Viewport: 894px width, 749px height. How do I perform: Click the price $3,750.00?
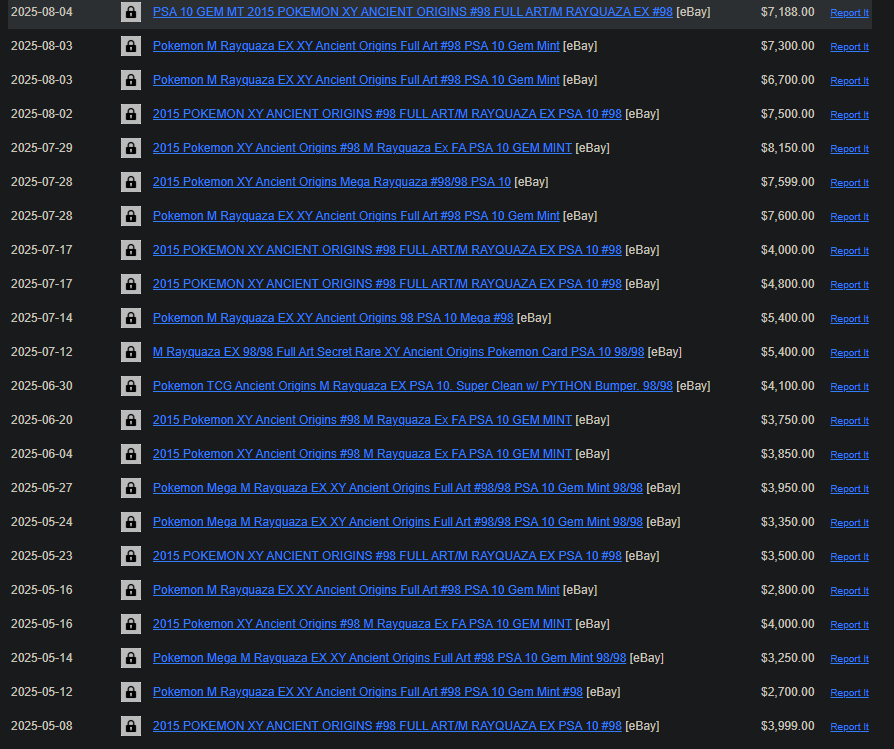[x=787, y=420]
